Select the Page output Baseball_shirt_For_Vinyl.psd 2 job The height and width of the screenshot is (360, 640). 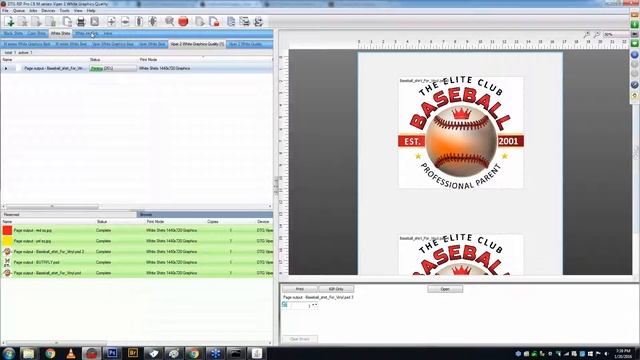click(x=137, y=251)
